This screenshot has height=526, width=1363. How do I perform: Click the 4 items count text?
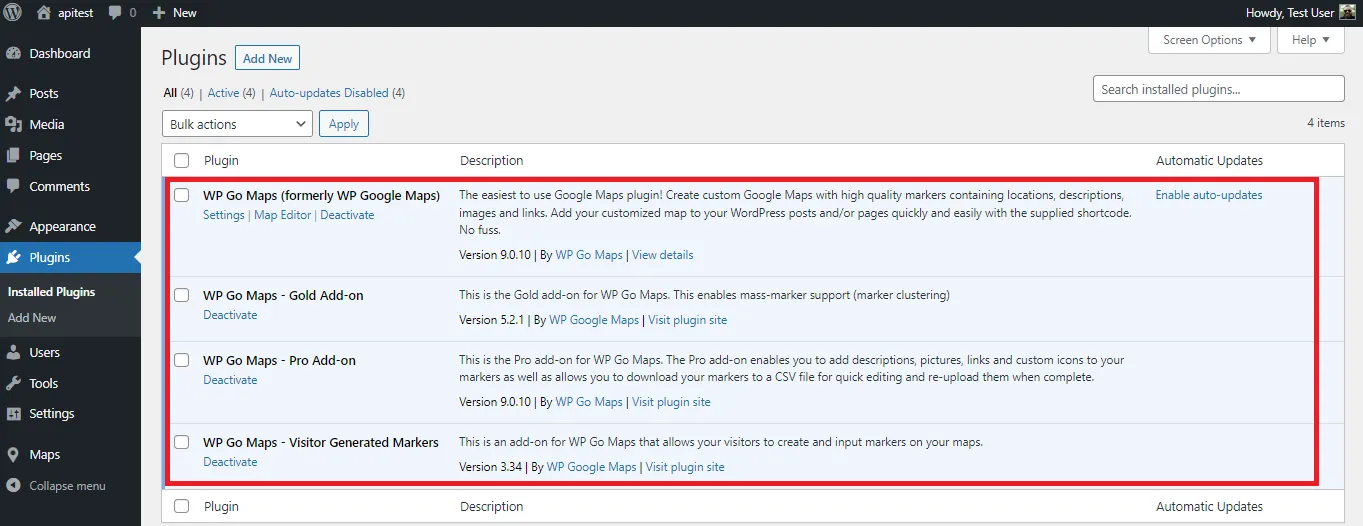1326,123
